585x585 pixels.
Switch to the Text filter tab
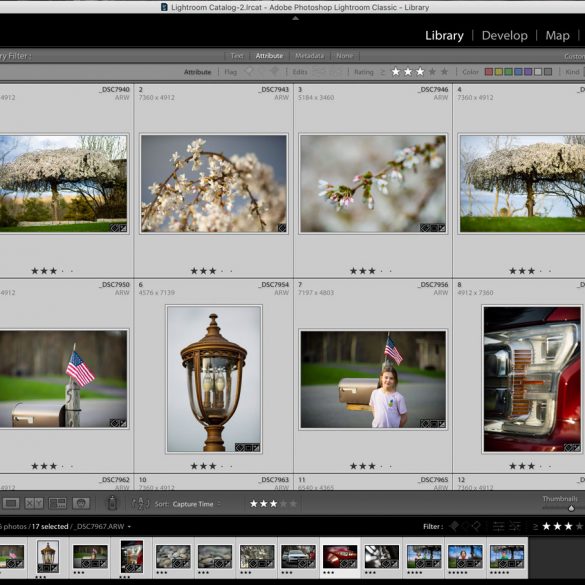pos(237,56)
